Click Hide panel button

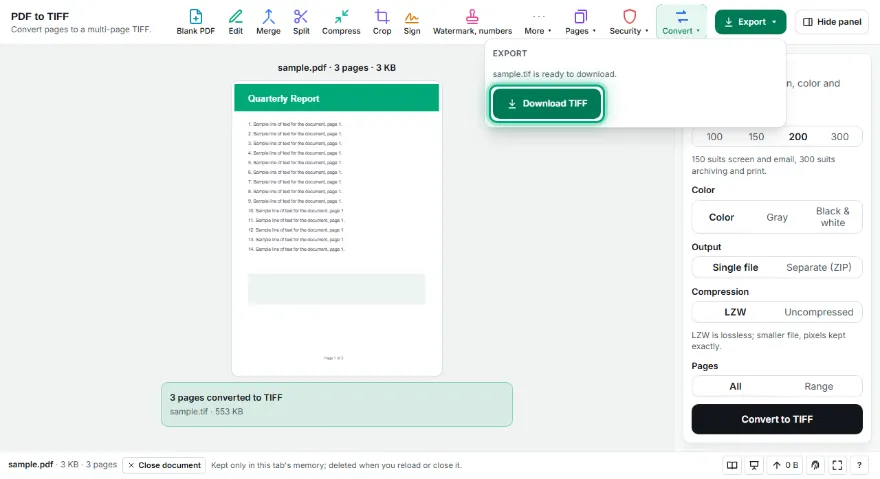point(832,22)
